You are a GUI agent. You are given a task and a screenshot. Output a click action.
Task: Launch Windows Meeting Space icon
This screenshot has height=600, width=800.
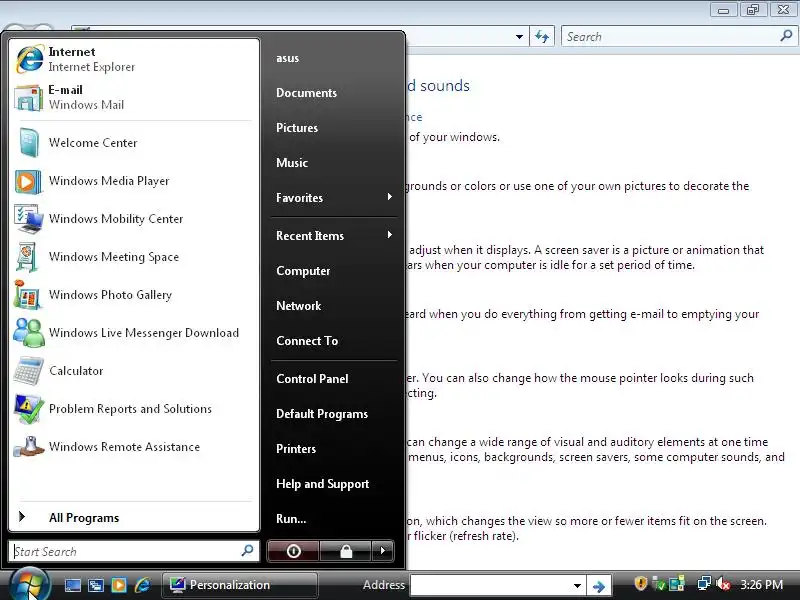pos(27,257)
